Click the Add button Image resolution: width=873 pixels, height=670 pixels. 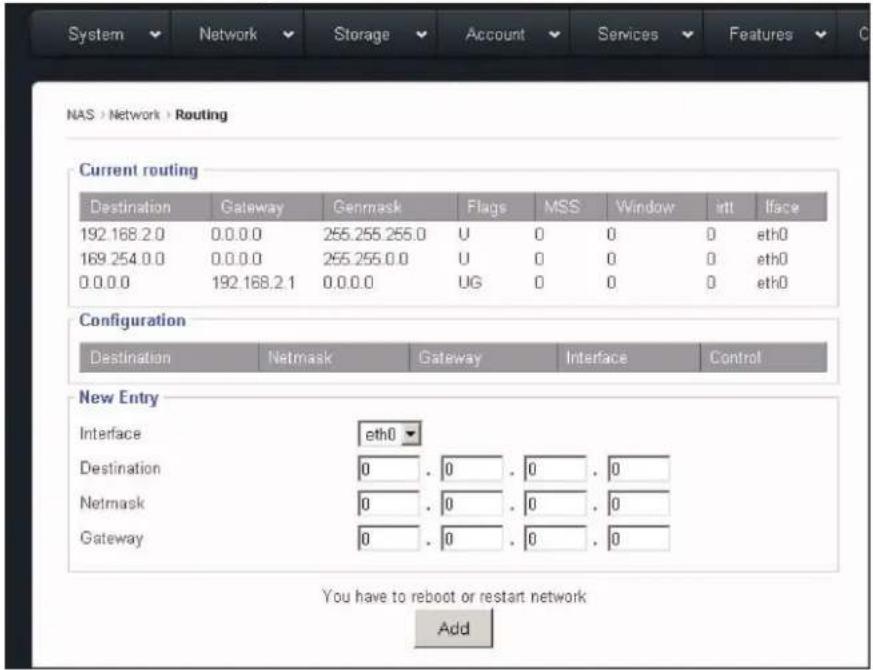click(453, 628)
